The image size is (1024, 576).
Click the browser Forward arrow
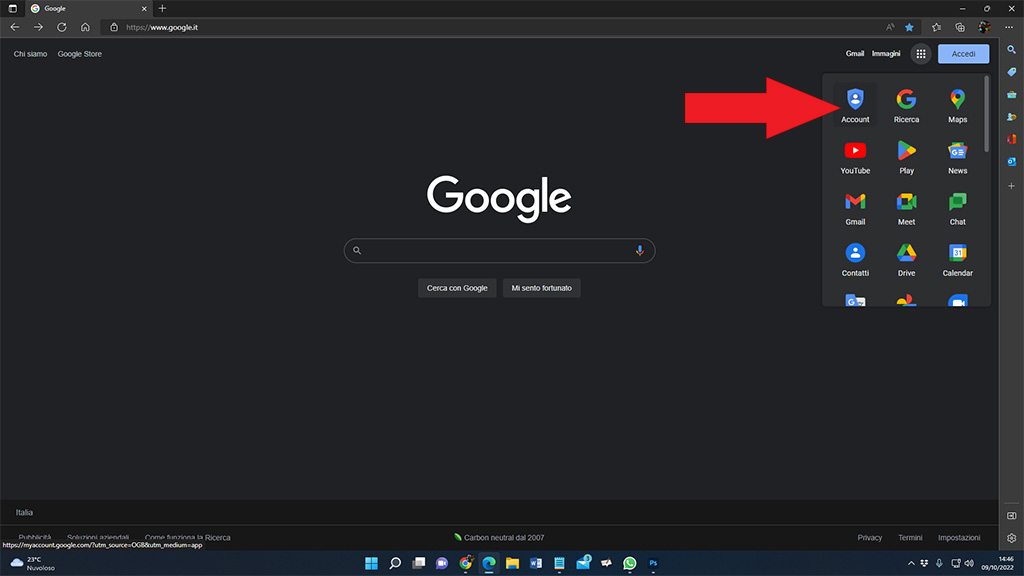click(39, 27)
